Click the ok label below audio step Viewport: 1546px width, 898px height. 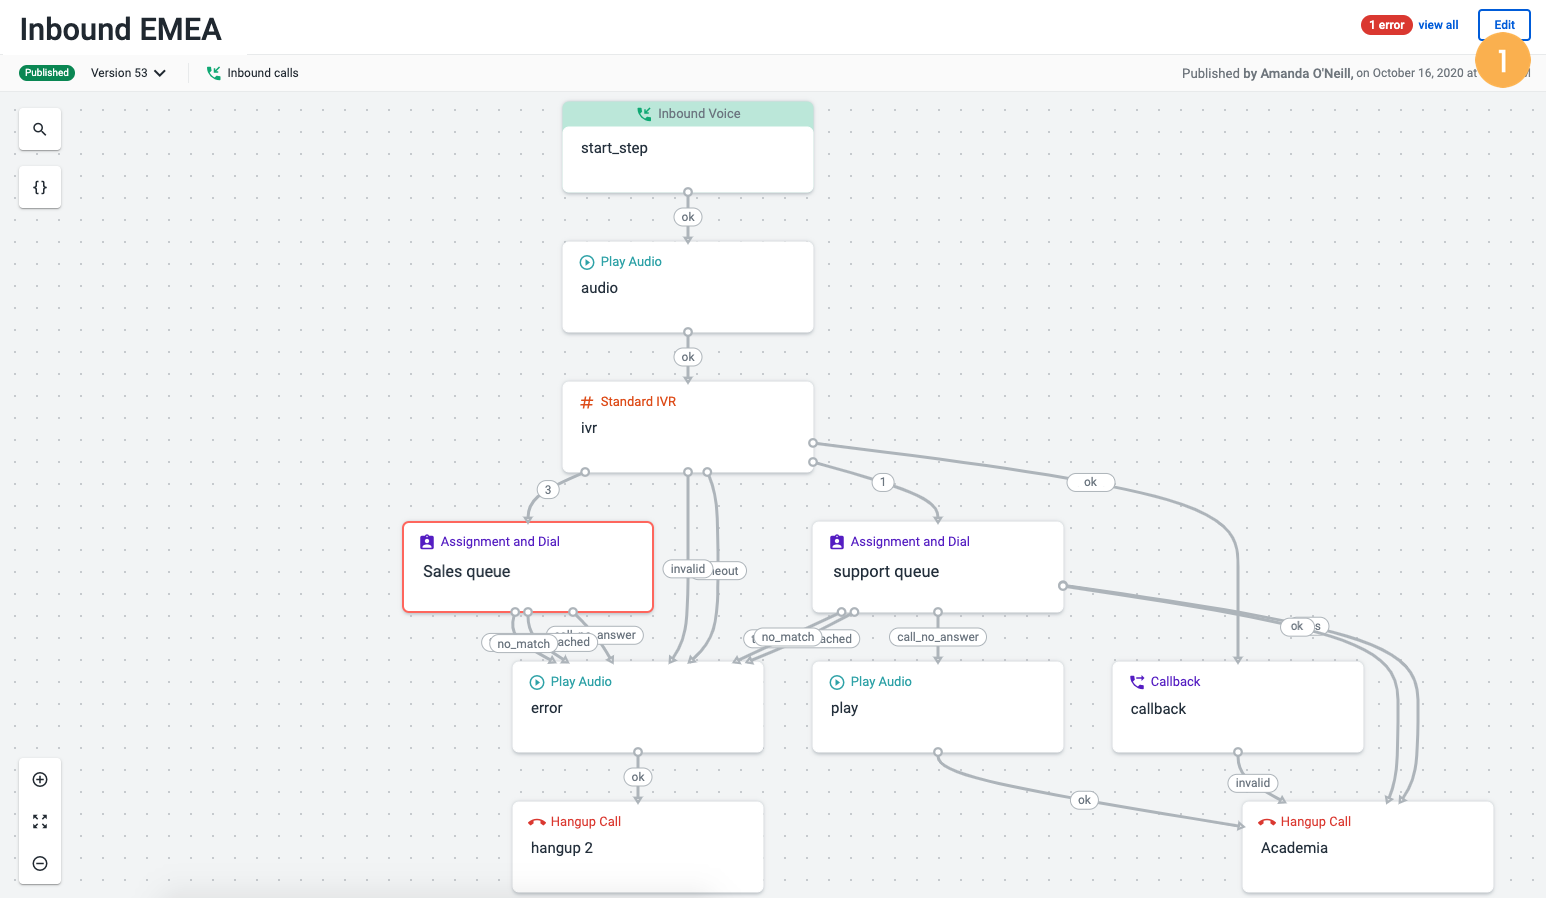[x=688, y=357]
